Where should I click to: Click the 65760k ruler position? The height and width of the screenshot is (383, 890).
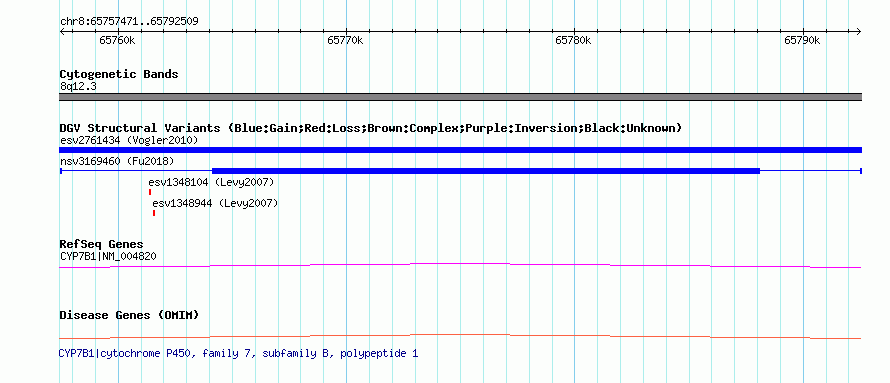tap(117, 40)
